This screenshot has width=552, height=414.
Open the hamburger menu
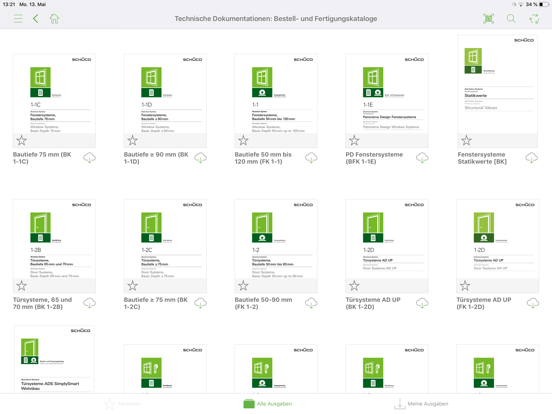(18, 19)
